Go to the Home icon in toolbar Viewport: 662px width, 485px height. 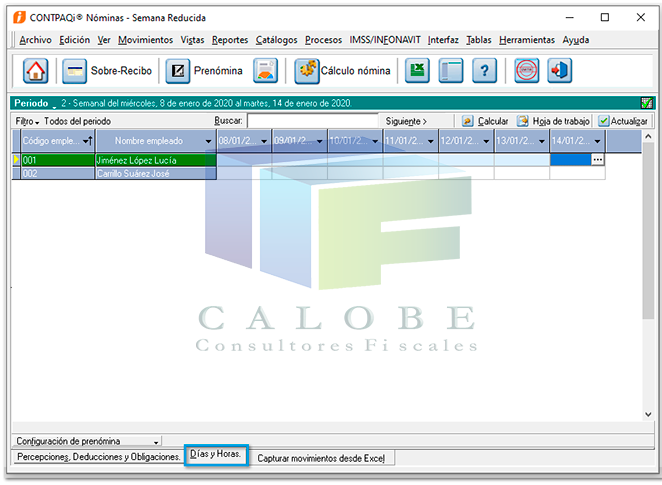click(35, 70)
